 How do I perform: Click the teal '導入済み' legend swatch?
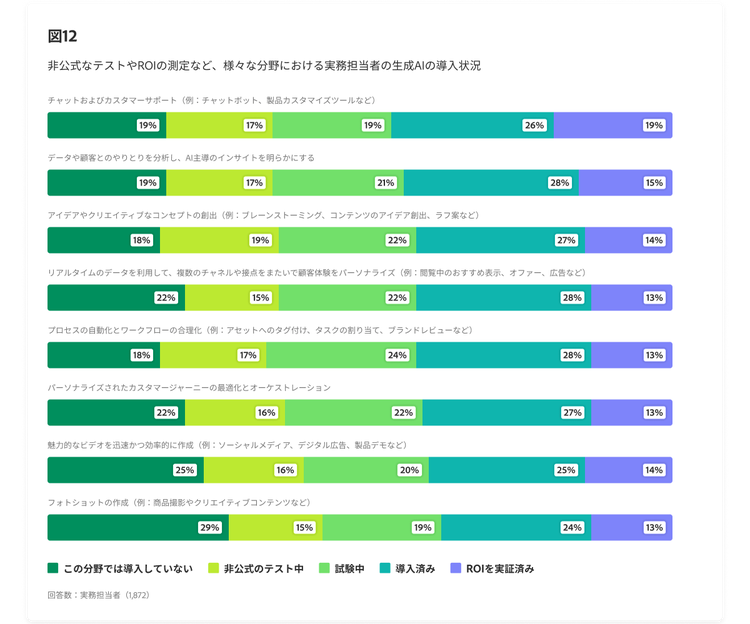point(385,568)
